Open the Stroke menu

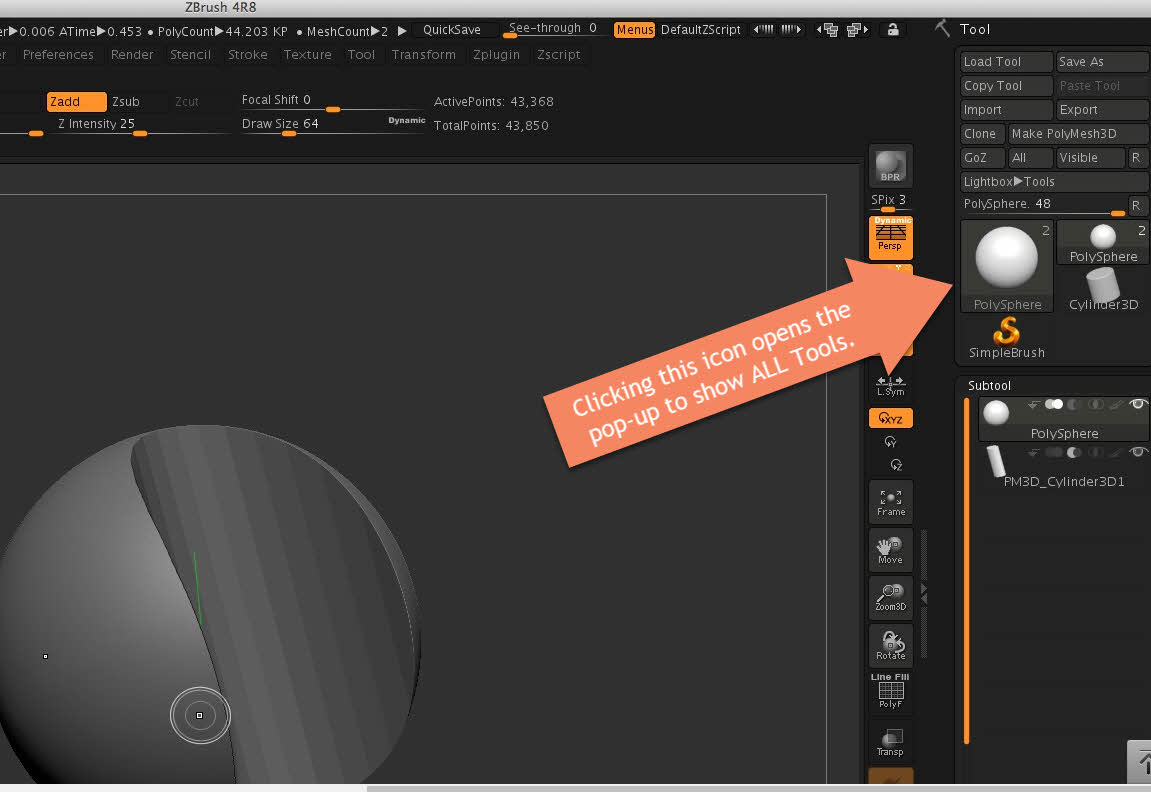(x=247, y=54)
